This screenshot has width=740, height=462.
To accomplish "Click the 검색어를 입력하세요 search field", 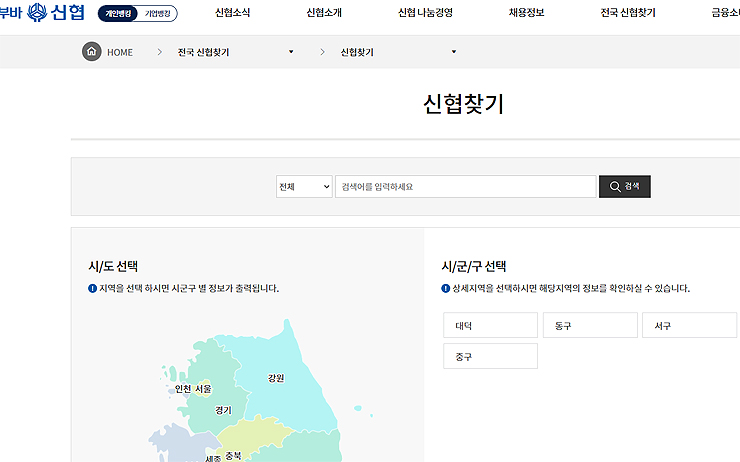I will pos(465,186).
